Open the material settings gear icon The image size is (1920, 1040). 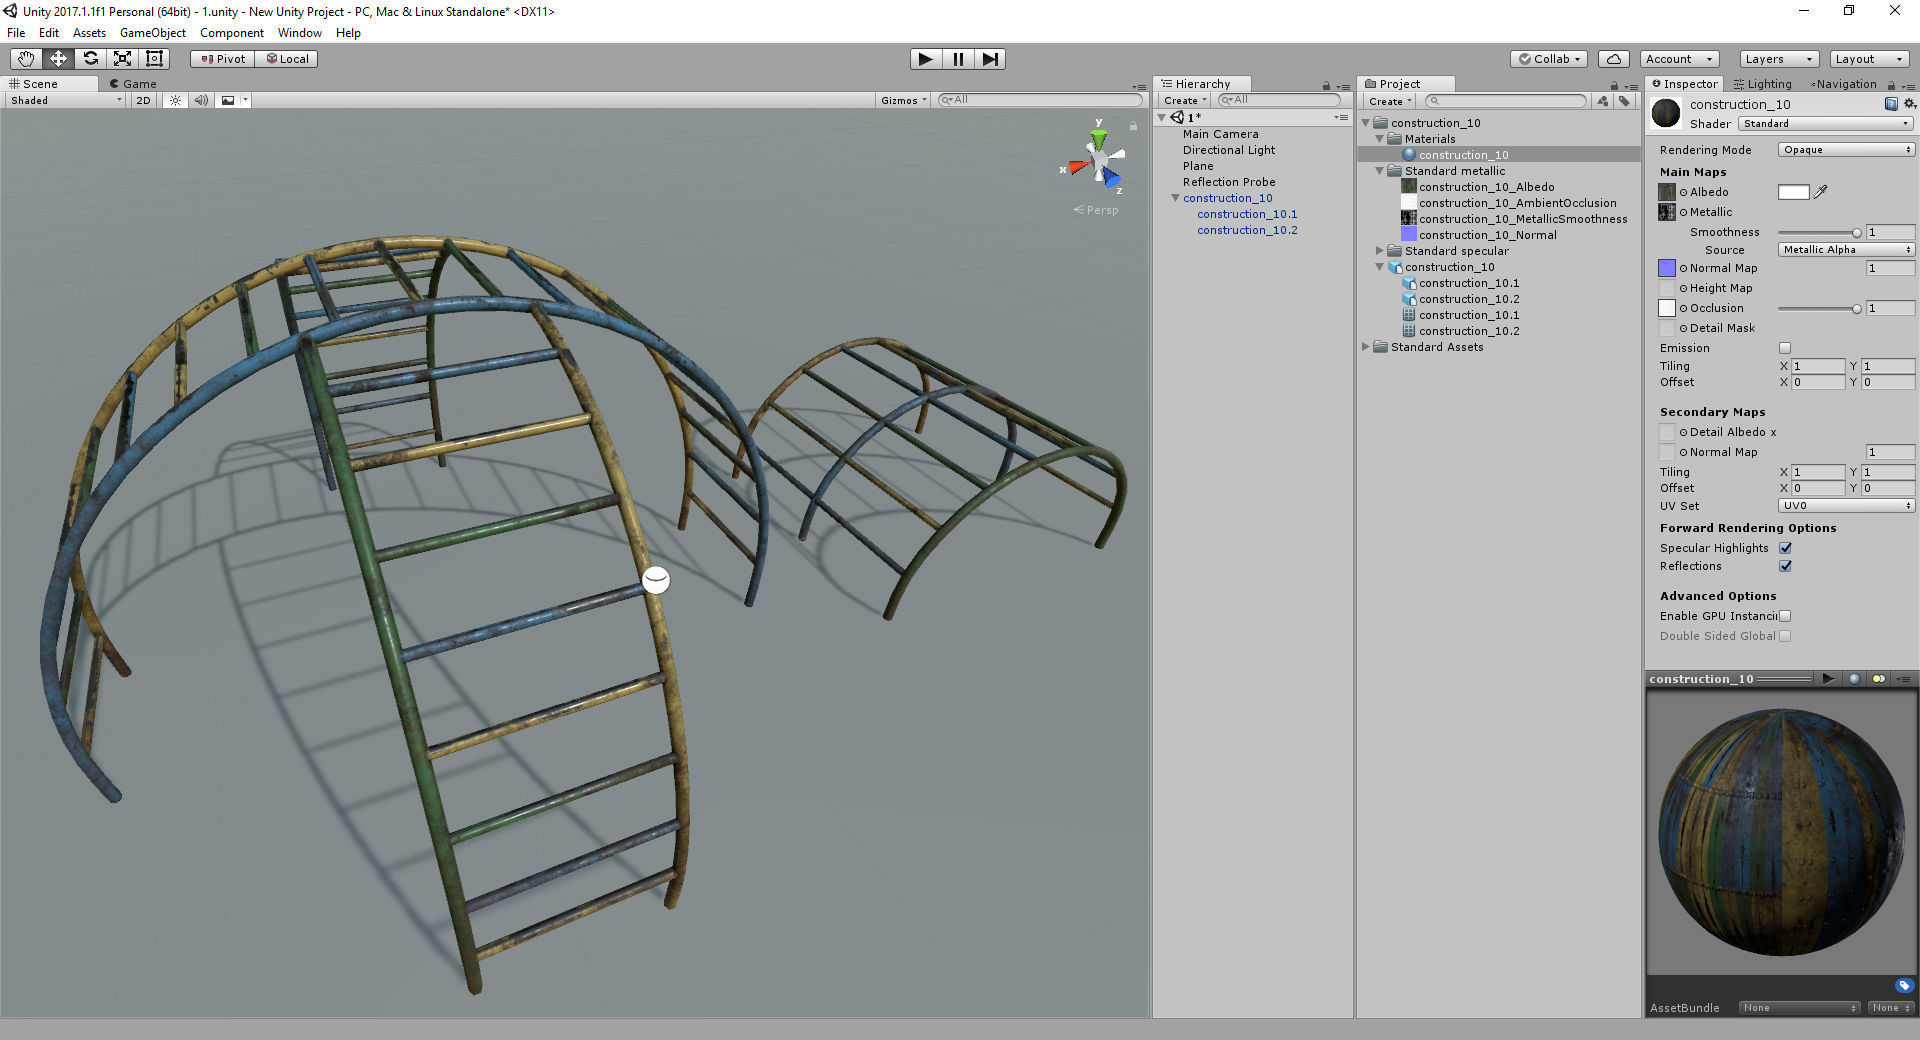point(1909,104)
